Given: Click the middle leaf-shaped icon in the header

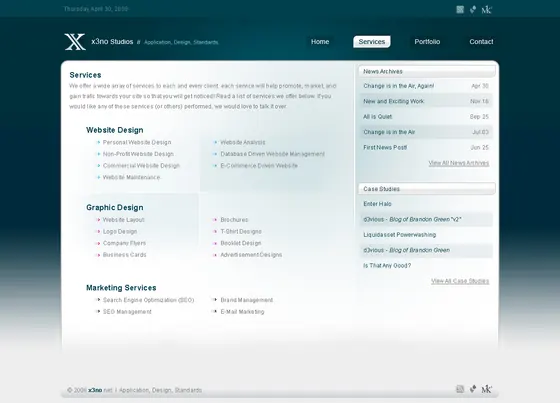Looking at the screenshot, I should pyautogui.click(x=473, y=10).
